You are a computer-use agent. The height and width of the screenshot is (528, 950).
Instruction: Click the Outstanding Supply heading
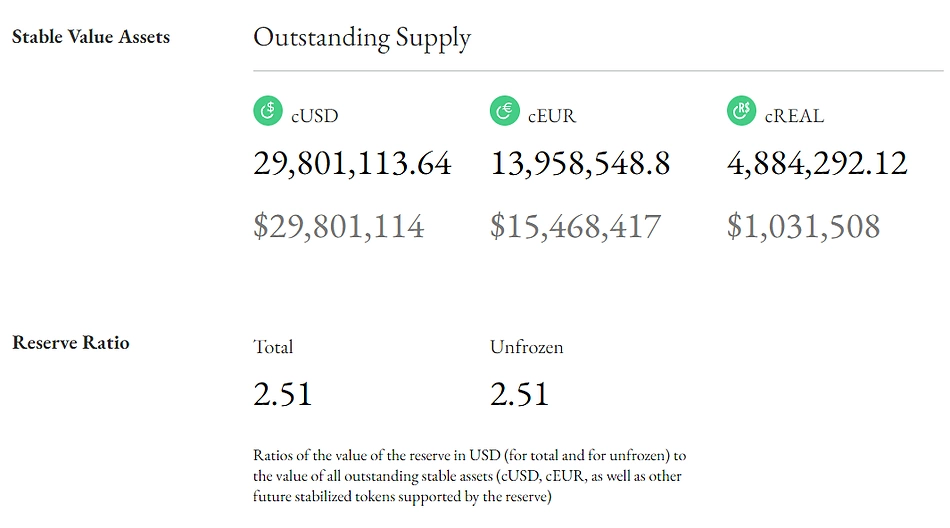(x=362, y=38)
